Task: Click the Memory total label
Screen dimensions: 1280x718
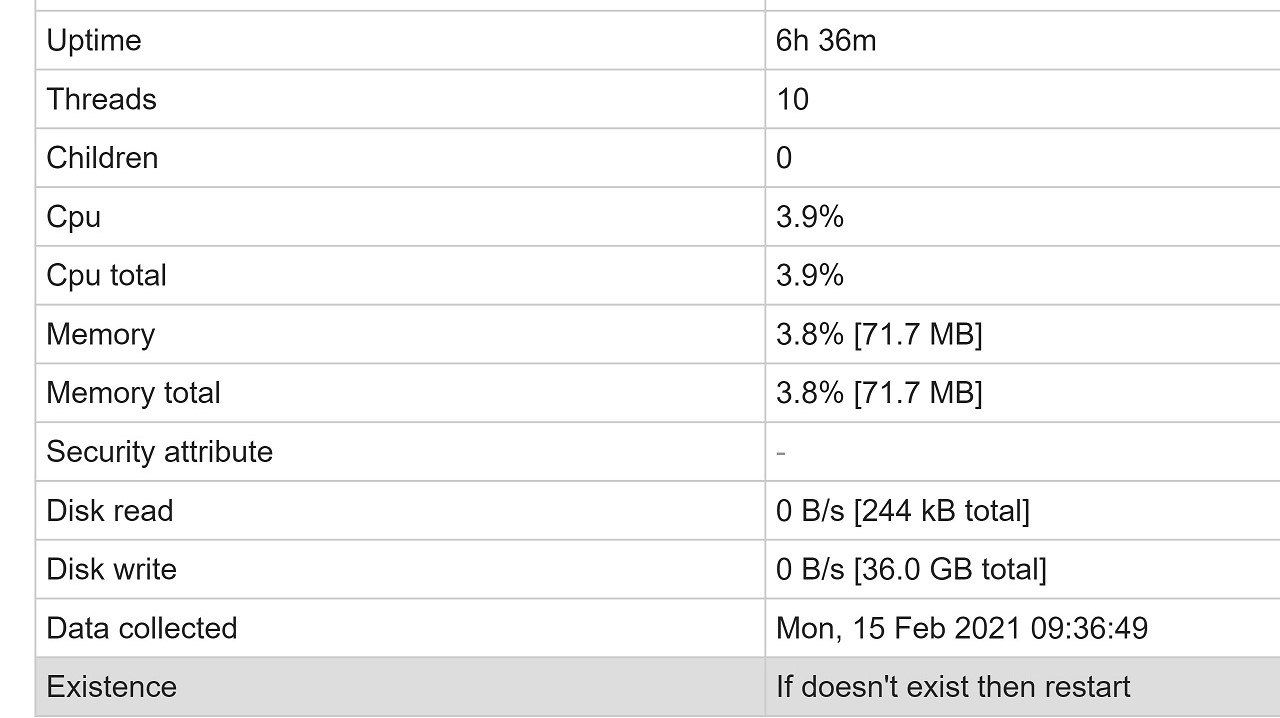Action: [133, 393]
